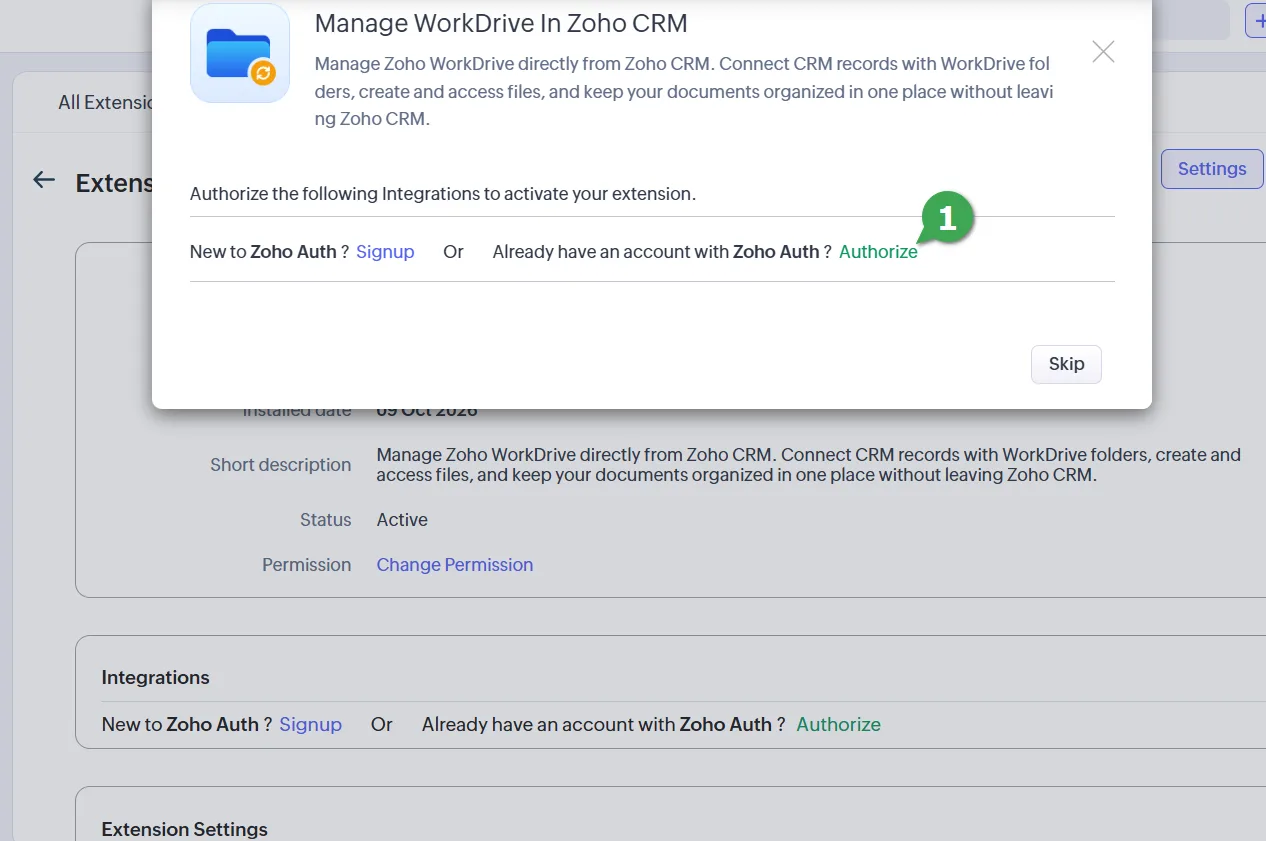Click the 'Active' status value
The height and width of the screenshot is (841, 1266).
click(x=402, y=520)
